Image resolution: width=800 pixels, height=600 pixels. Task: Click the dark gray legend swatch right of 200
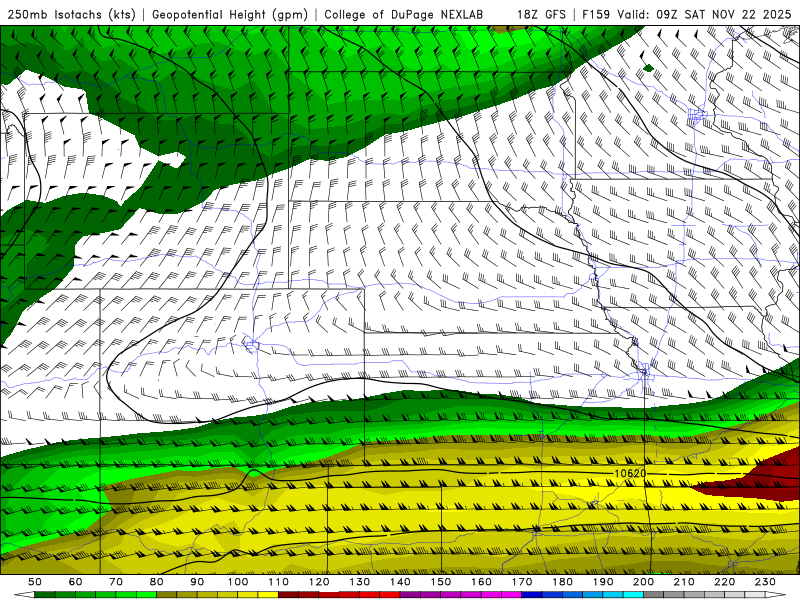654,595
